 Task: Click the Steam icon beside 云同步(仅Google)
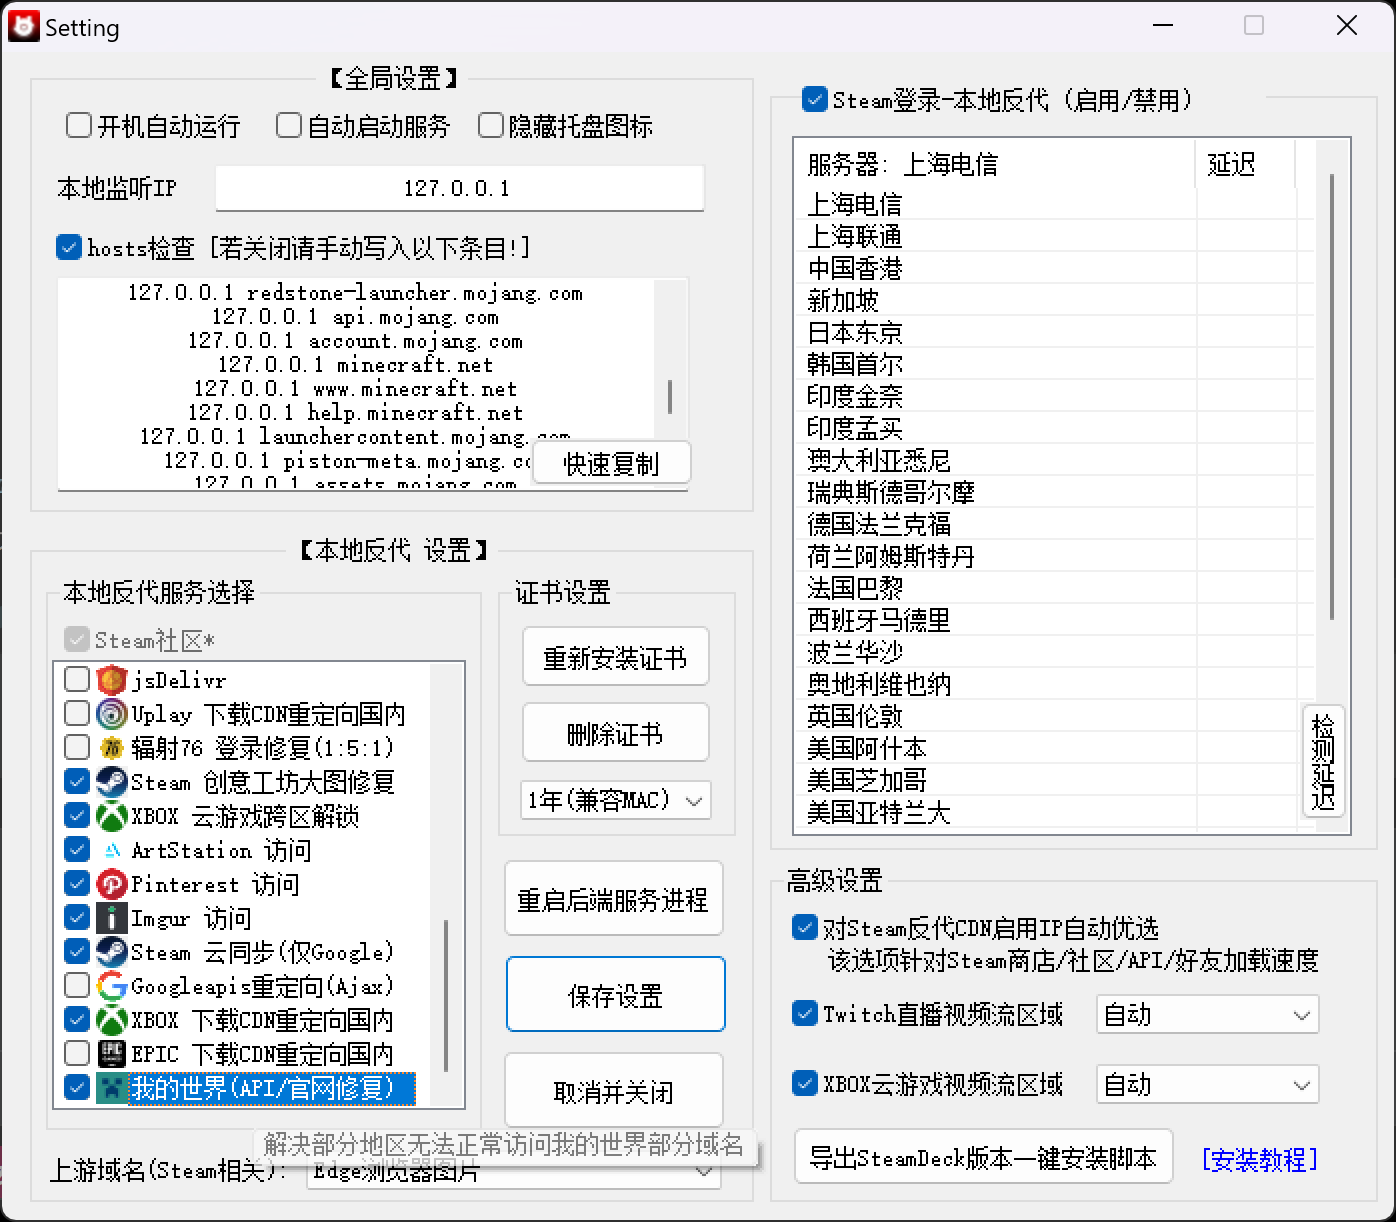[112, 952]
